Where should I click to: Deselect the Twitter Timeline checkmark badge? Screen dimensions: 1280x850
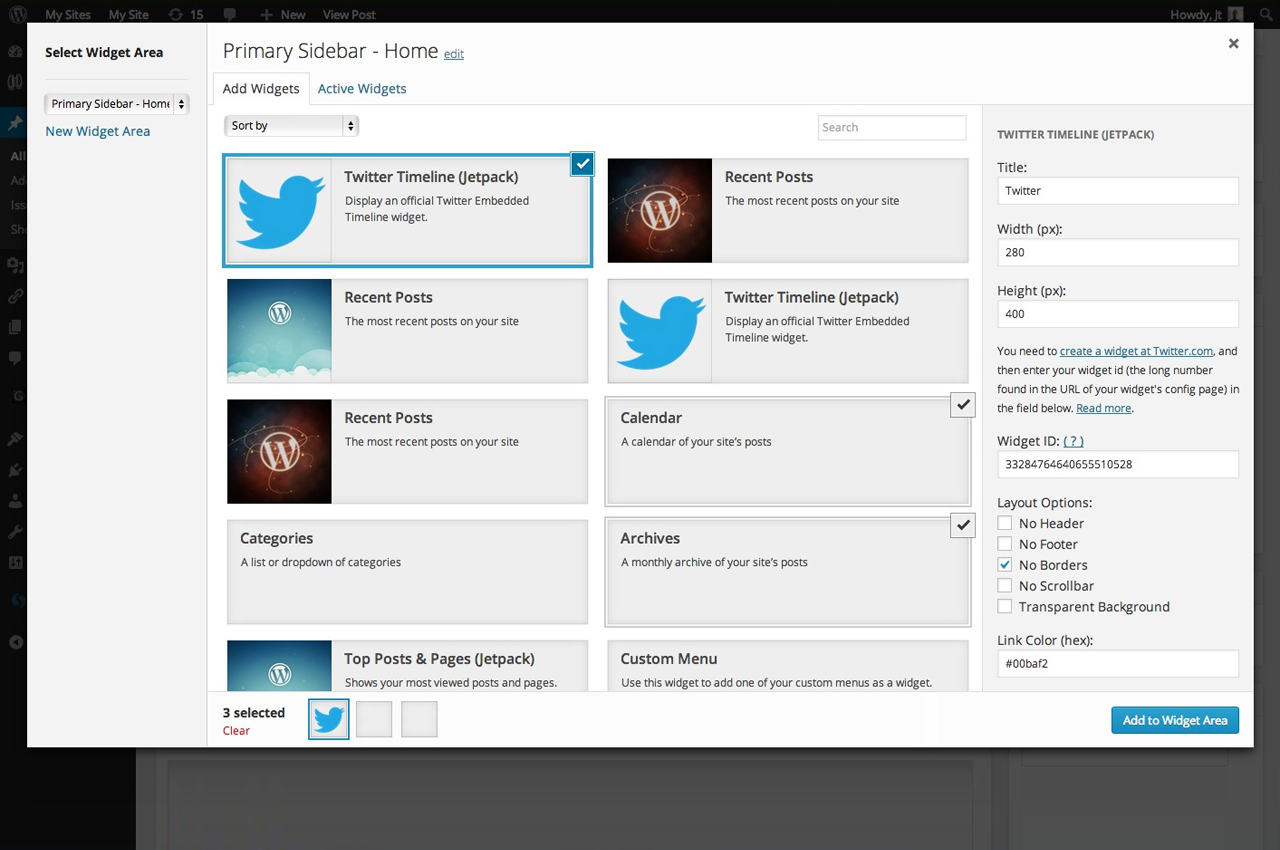pyautogui.click(x=582, y=164)
